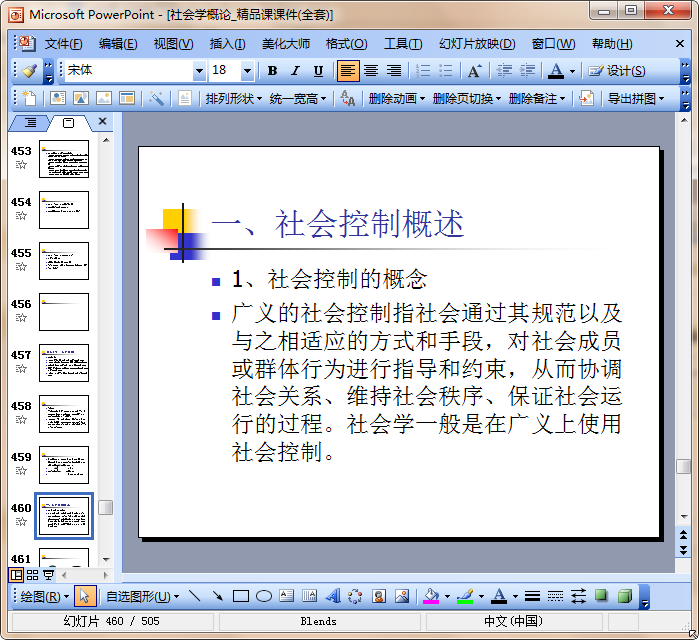This screenshot has width=699, height=640.
Task: Switch to slide sorter view
Action: pyautogui.click(x=32, y=575)
